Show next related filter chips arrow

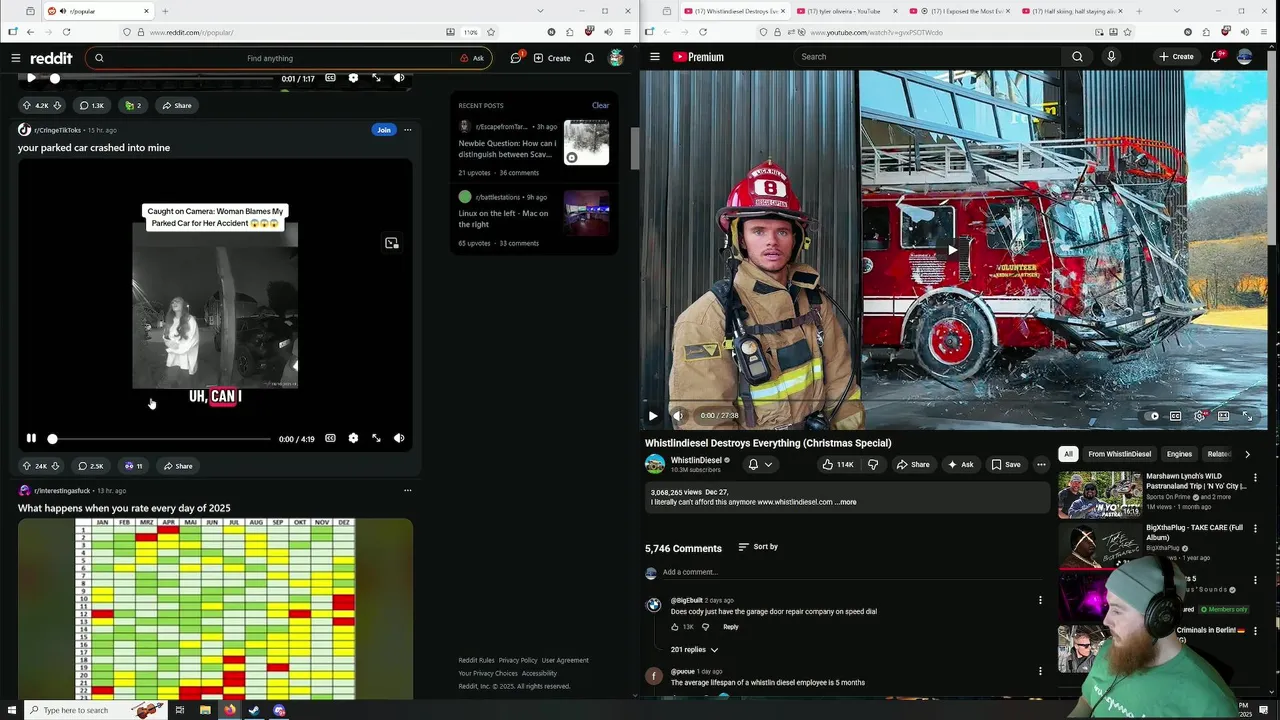tap(1247, 454)
